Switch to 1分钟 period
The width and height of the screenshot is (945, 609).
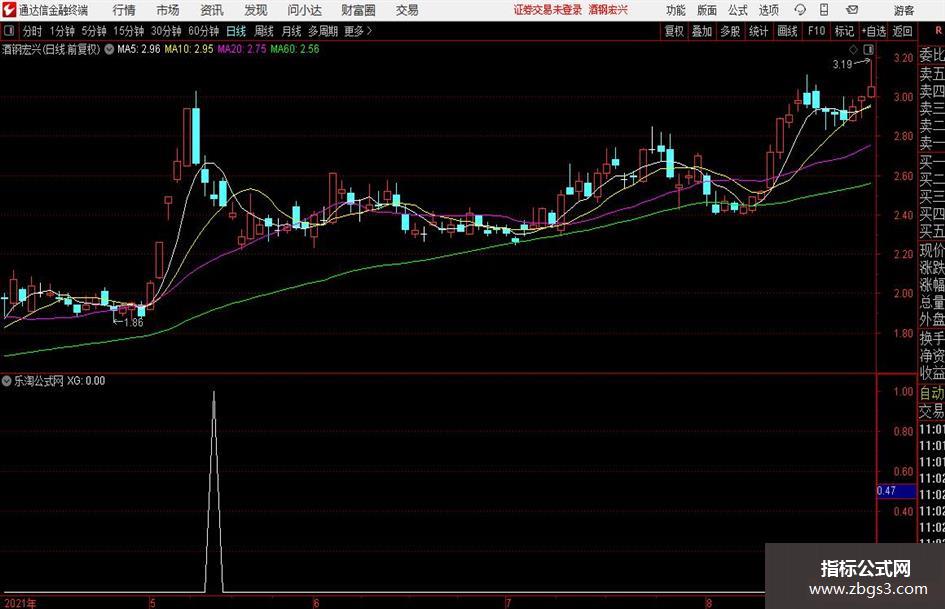tap(61, 31)
